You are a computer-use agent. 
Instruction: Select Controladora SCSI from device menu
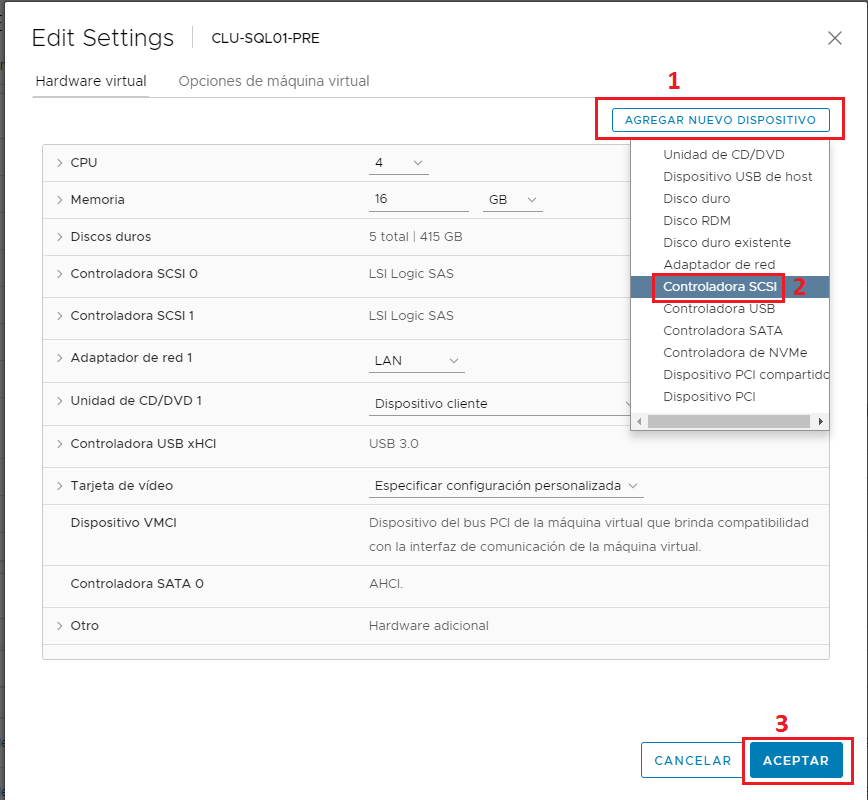[717, 286]
